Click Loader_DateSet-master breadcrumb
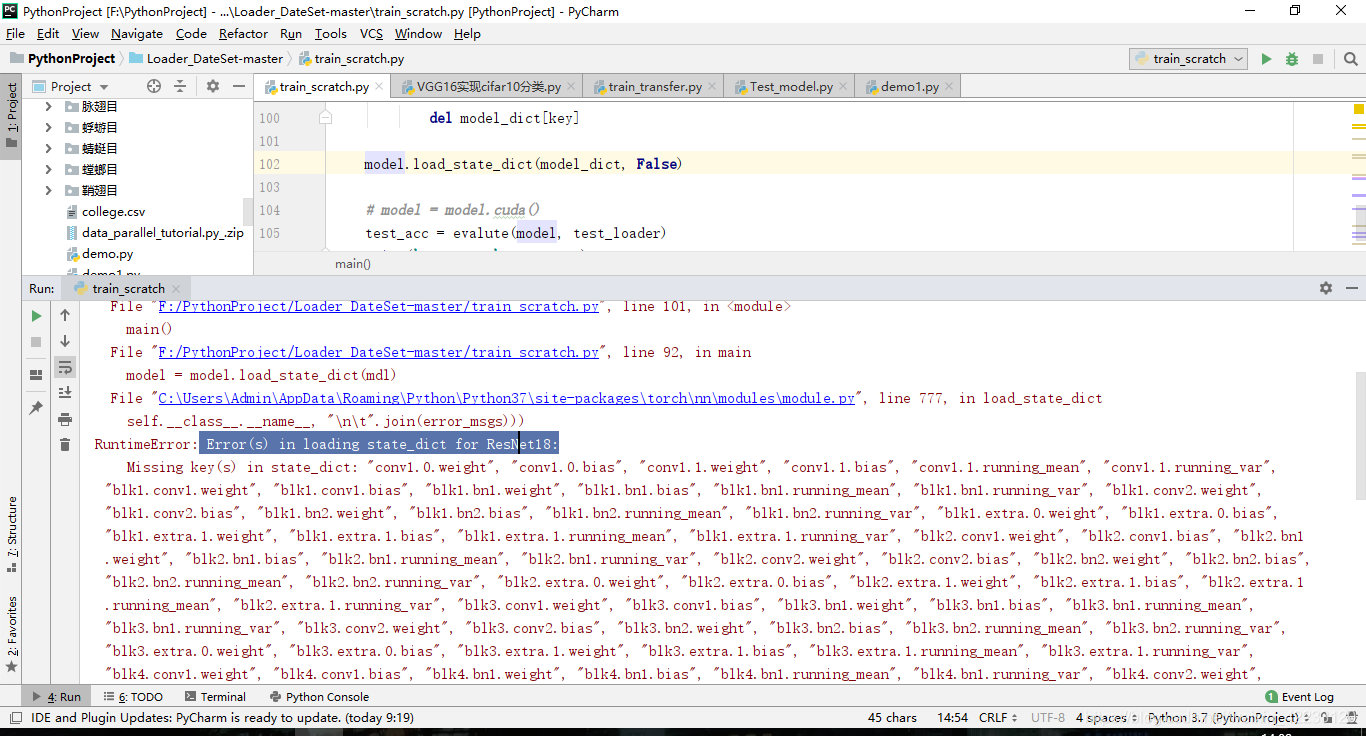 pos(207,59)
